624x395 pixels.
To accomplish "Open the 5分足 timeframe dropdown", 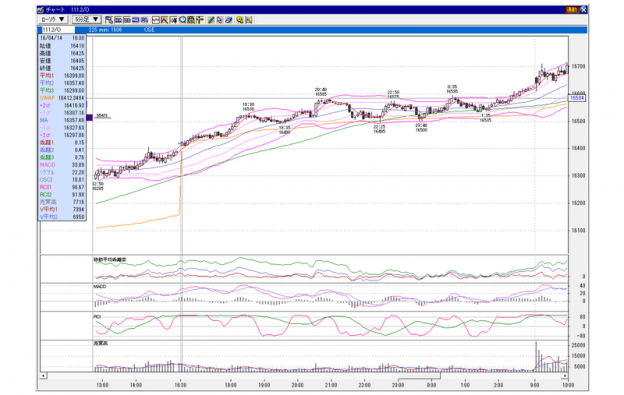I will coord(87,19).
